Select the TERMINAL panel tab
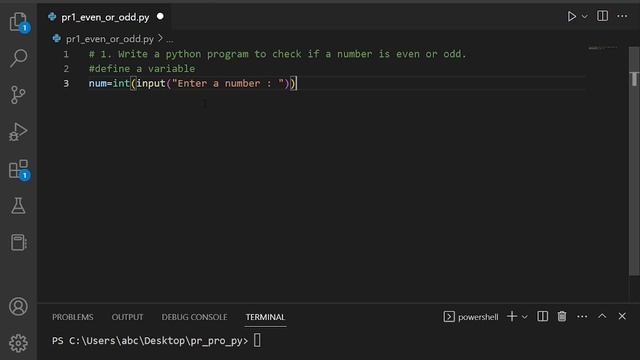Screen dimensions: 640x360 click(265, 317)
